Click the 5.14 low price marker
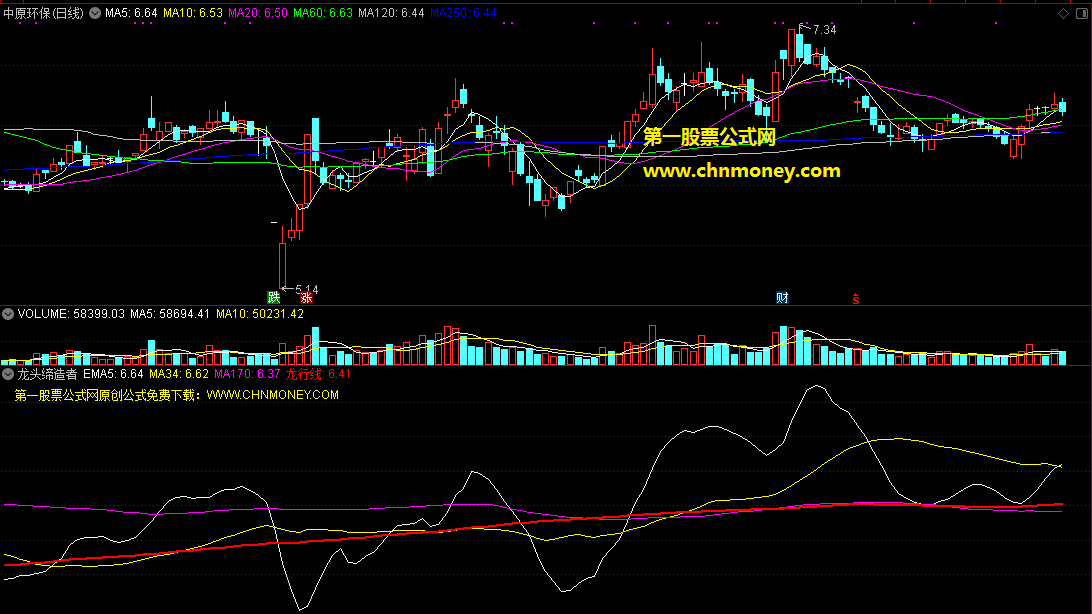The width and height of the screenshot is (1092, 614). [x=306, y=288]
